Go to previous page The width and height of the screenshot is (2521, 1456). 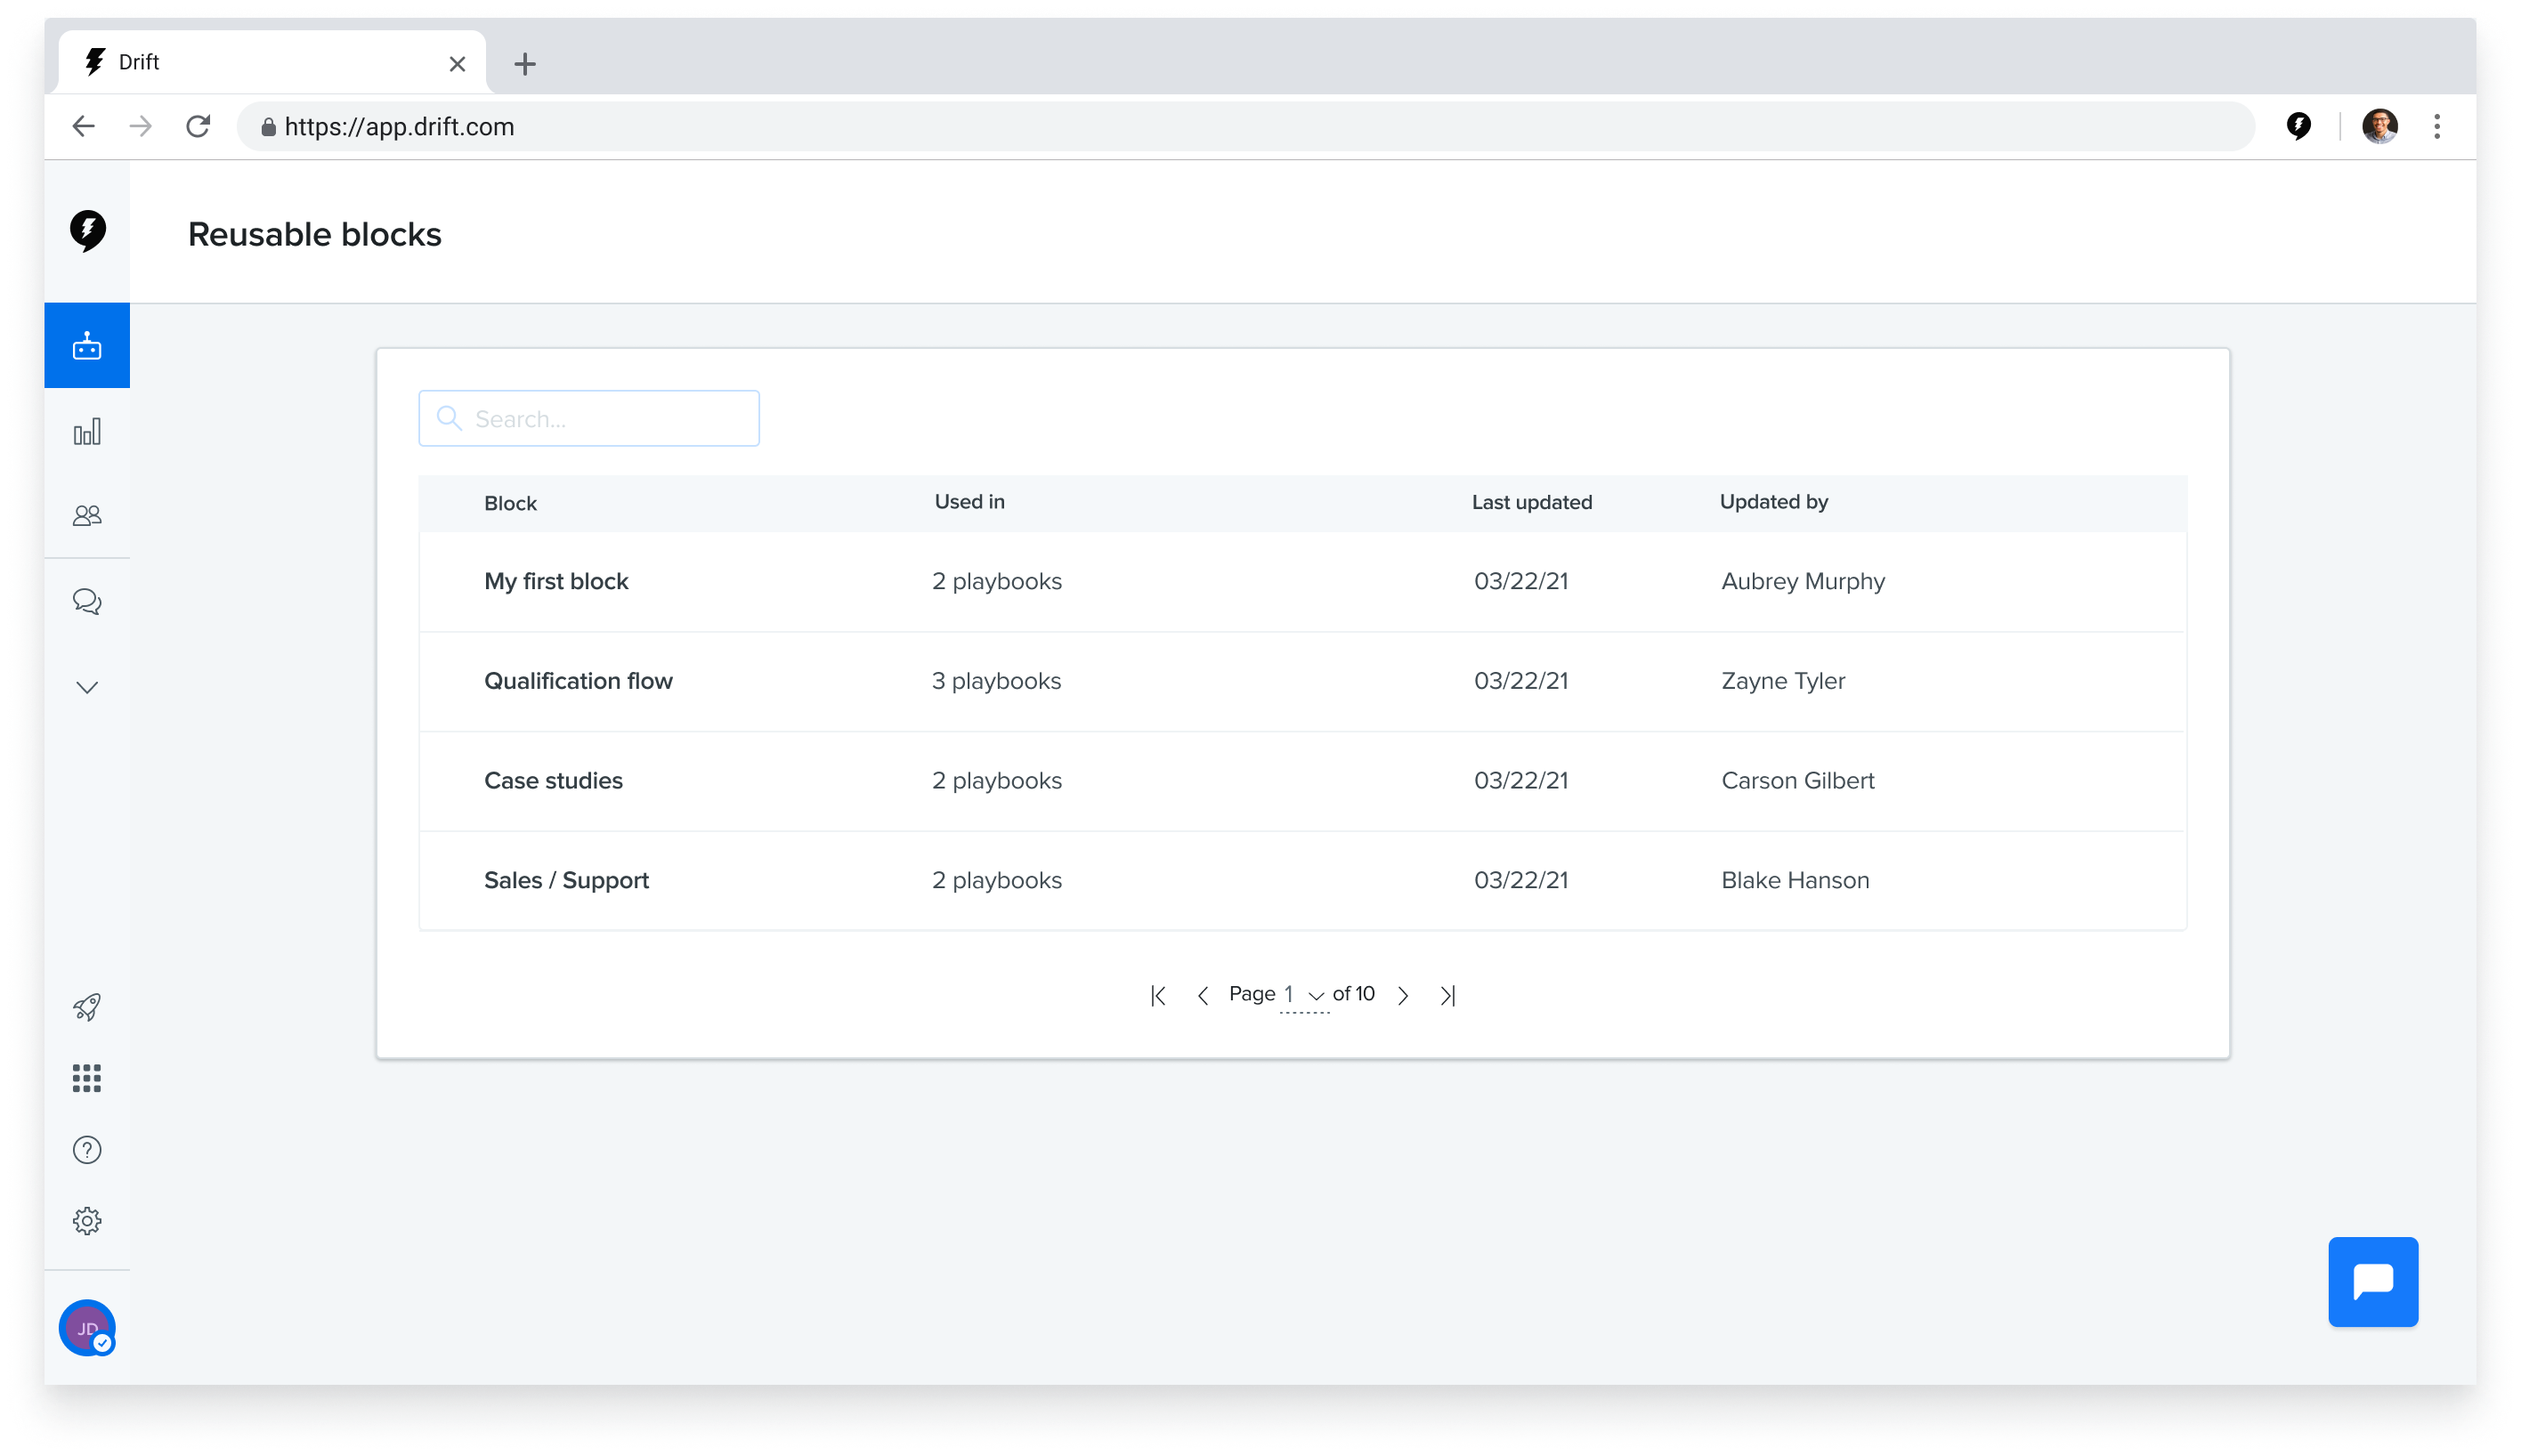tap(1203, 995)
